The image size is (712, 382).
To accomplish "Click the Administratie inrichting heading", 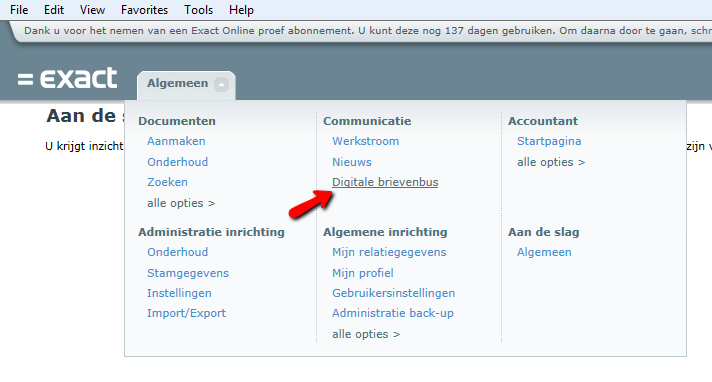I will 211,232.
